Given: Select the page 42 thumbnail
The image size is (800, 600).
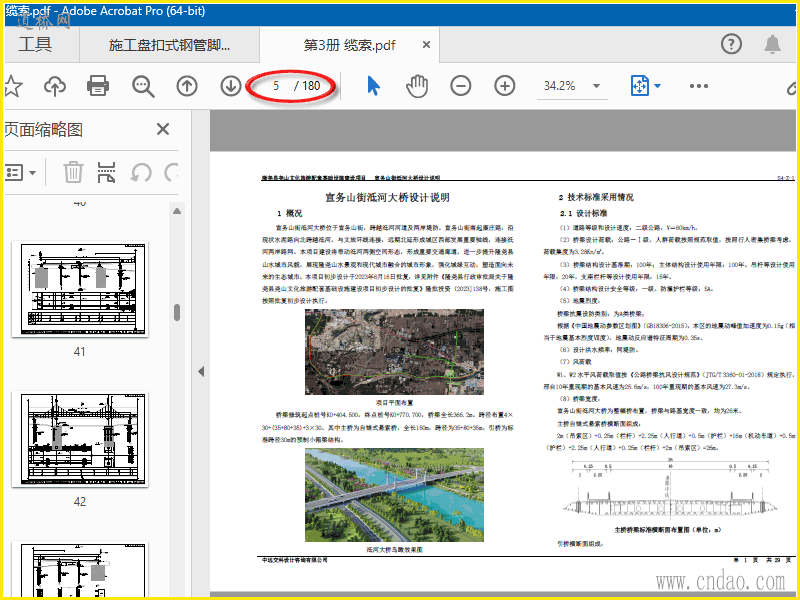Looking at the screenshot, I should tap(79, 437).
